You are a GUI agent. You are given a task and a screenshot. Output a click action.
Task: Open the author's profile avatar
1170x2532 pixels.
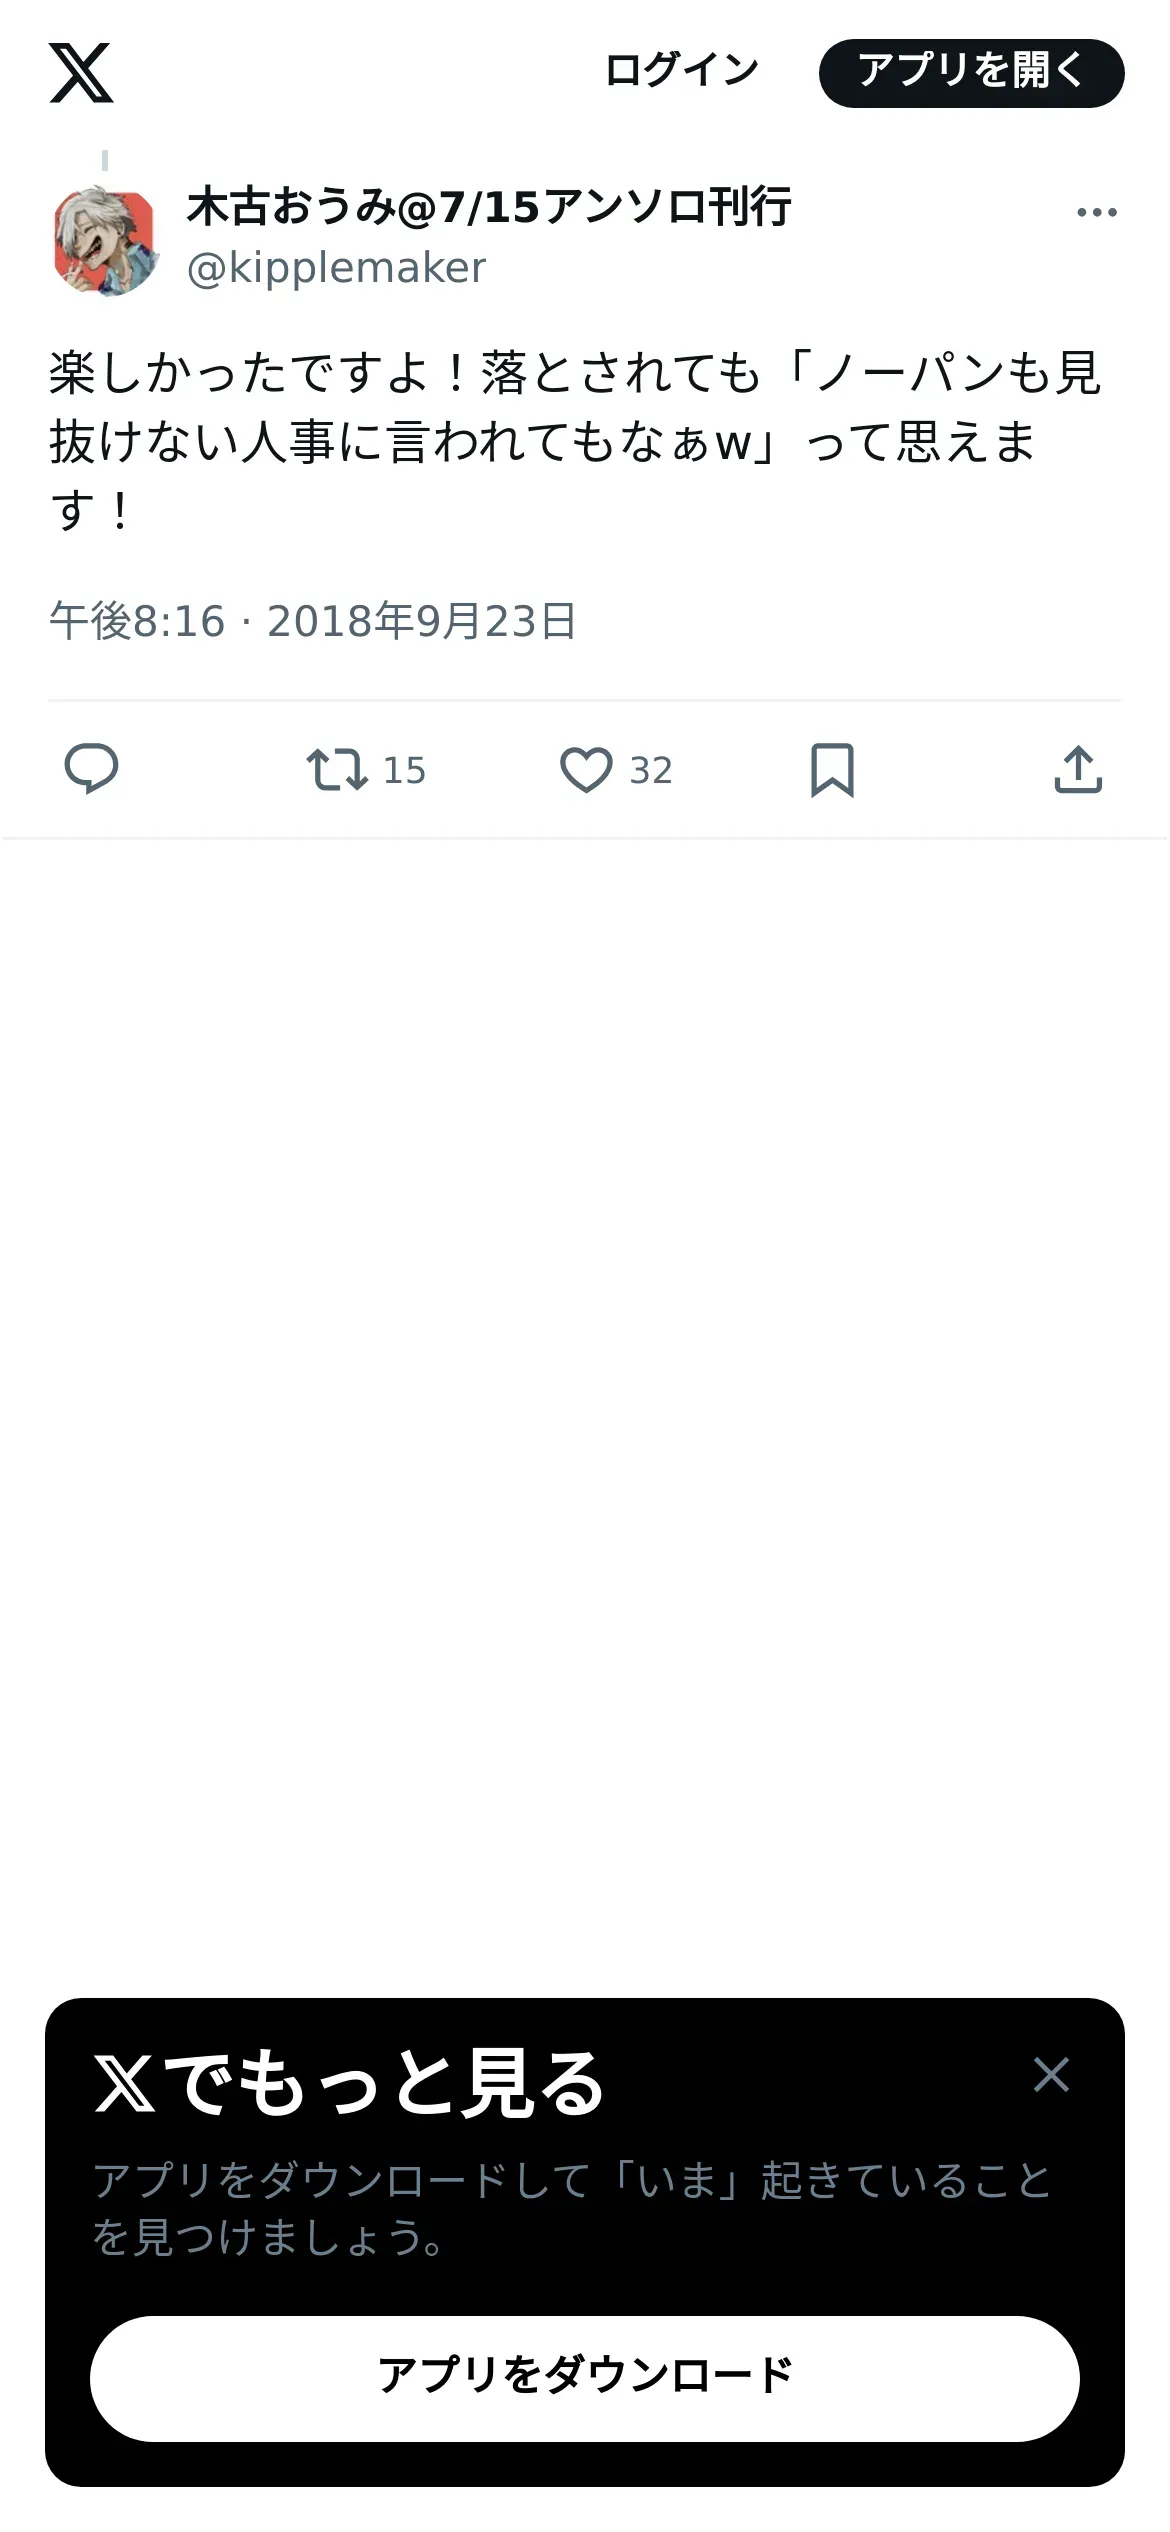point(105,241)
